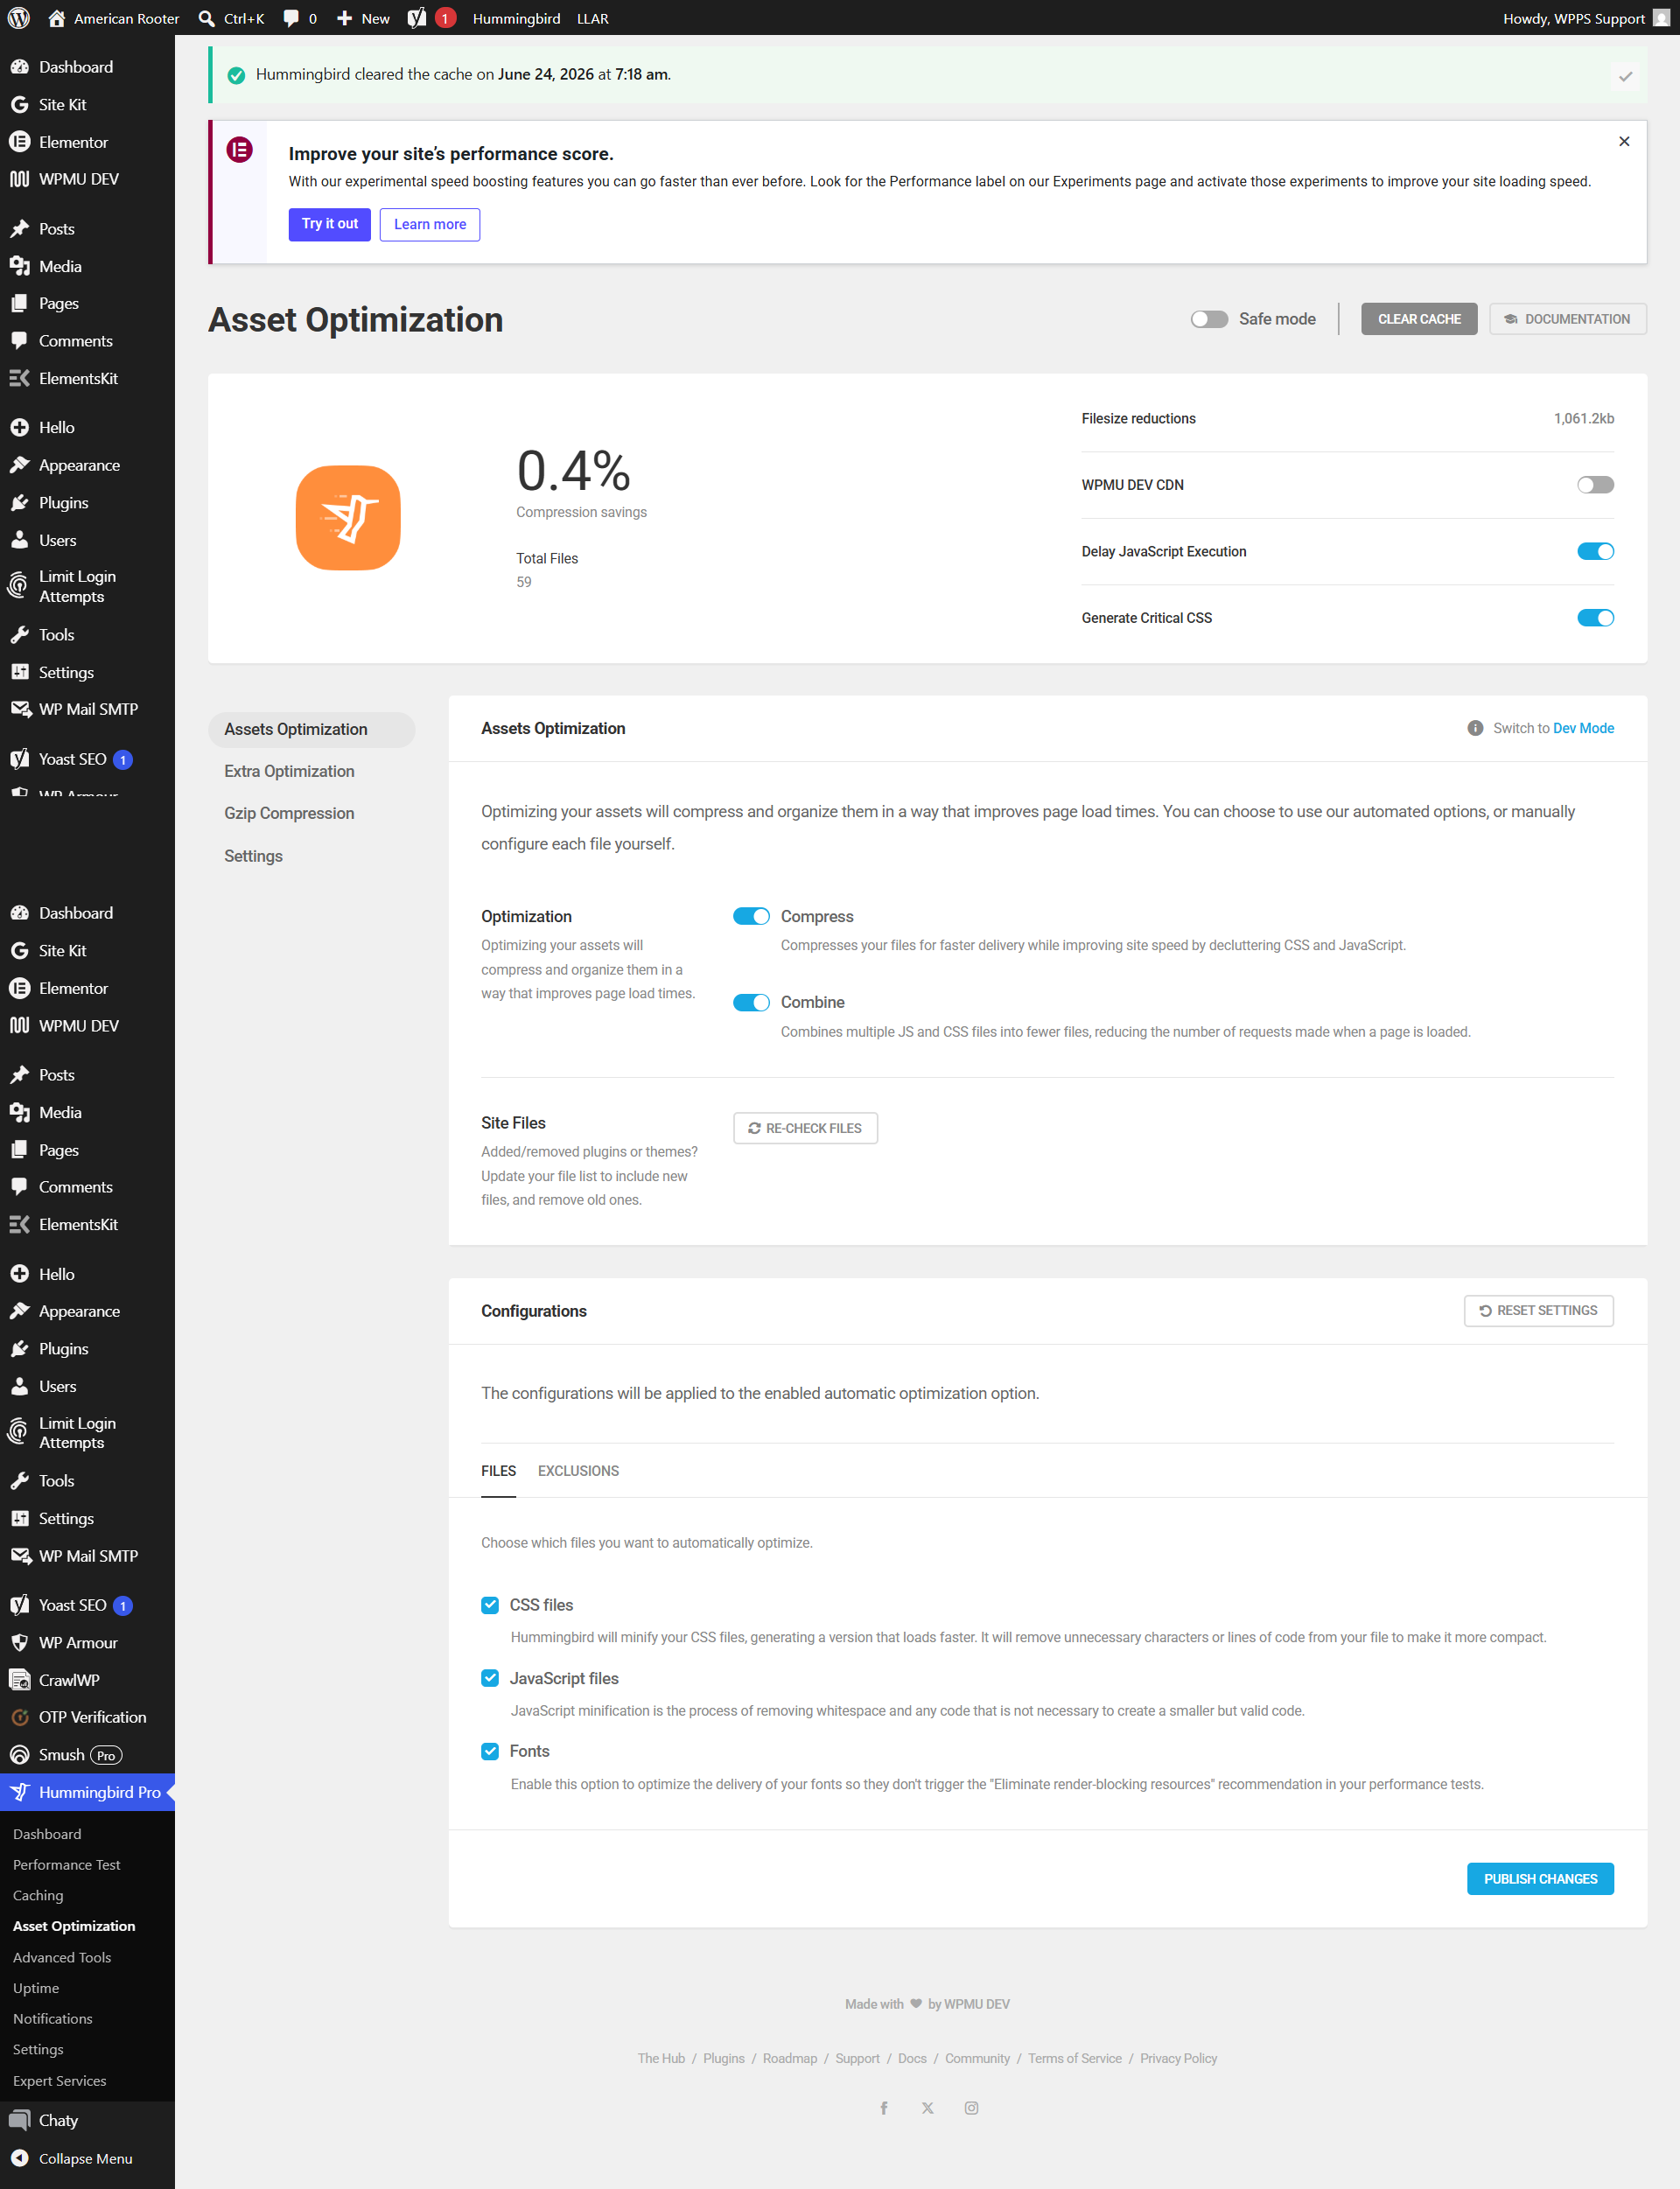Open comments bubble in admin bar
The image size is (1680, 2189).
coord(291,18)
